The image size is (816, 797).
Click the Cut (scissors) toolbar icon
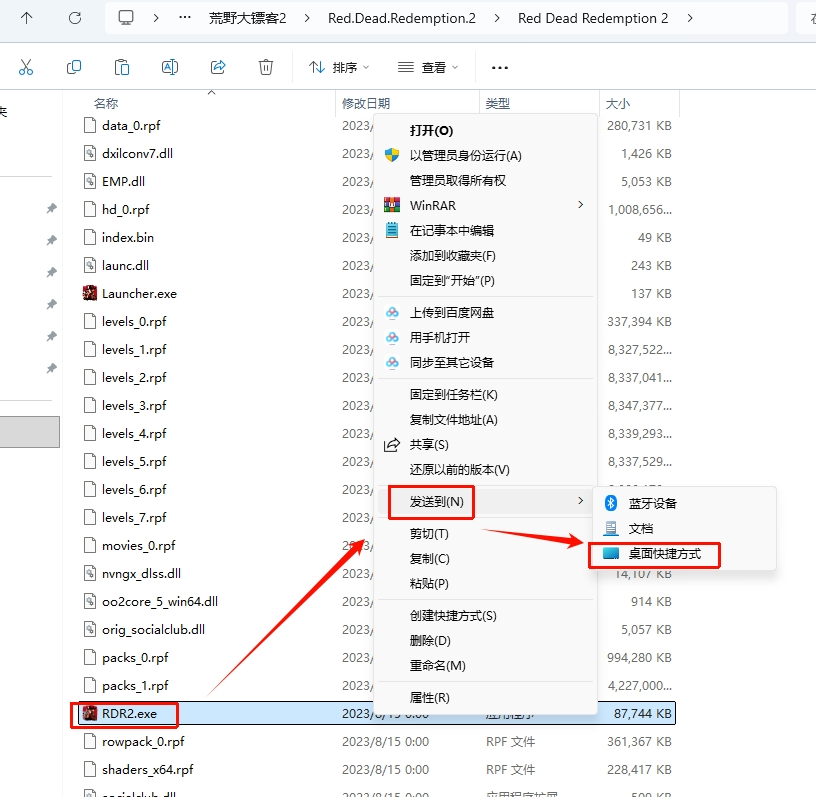pos(27,67)
